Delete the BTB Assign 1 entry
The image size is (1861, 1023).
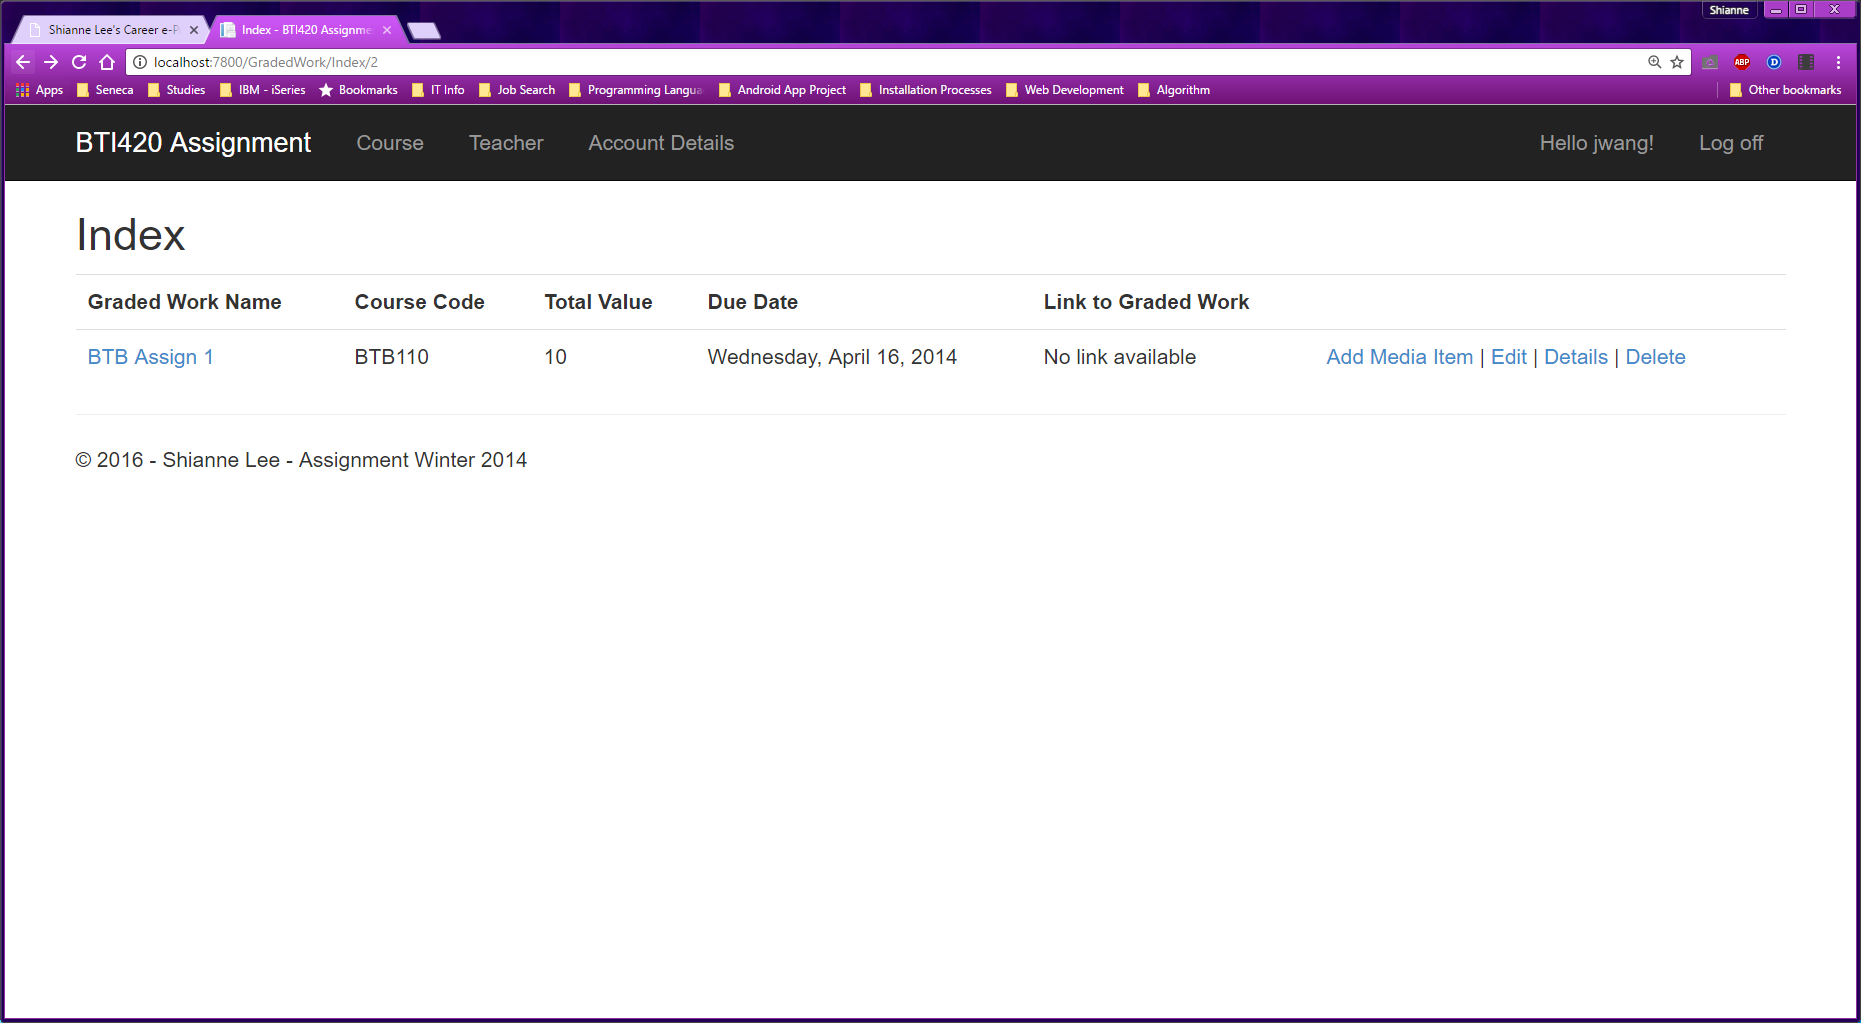coord(1655,357)
